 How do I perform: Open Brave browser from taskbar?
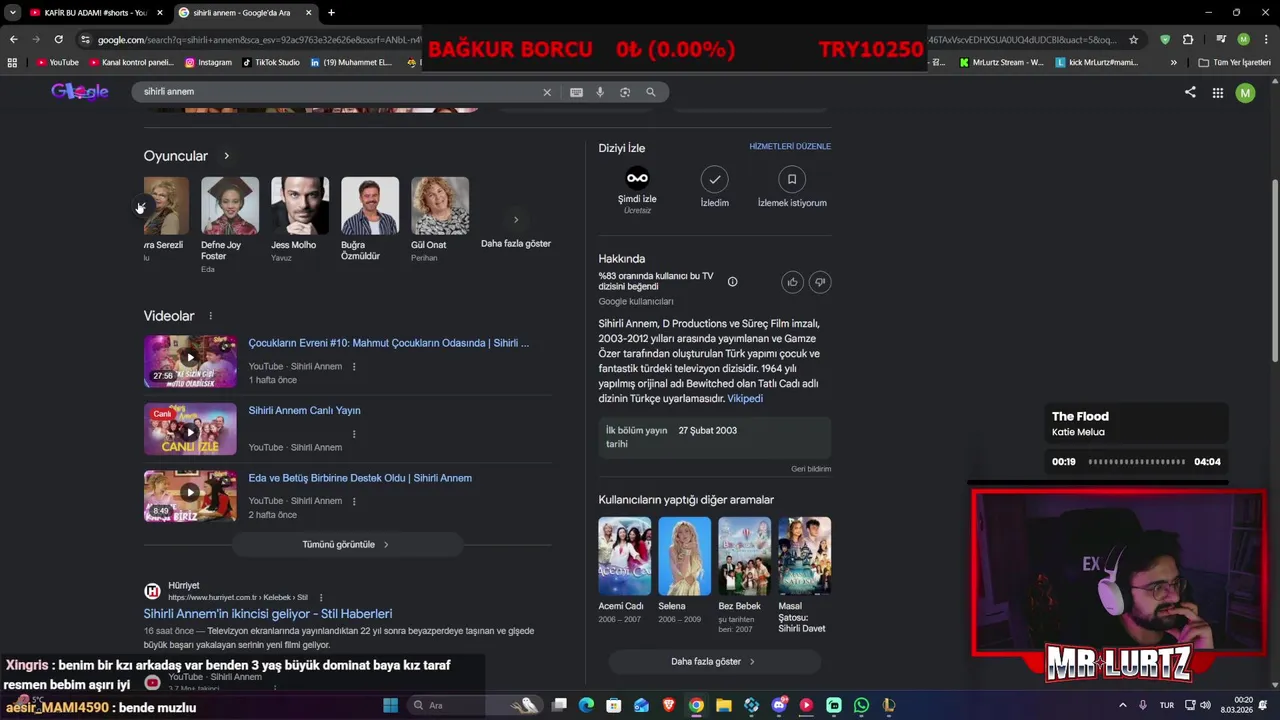(669, 705)
